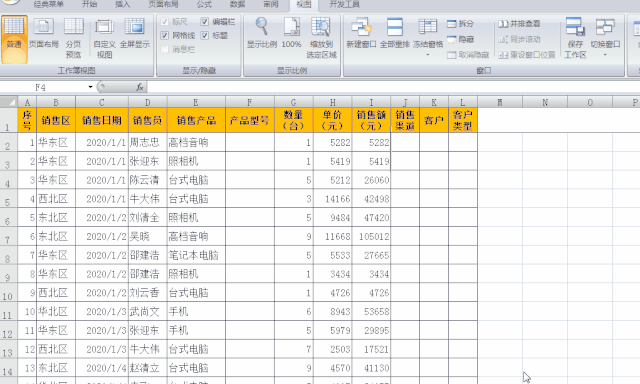This screenshot has width=640, height=384.
Task: Click cell containing 武尚文
Action: pos(148,311)
